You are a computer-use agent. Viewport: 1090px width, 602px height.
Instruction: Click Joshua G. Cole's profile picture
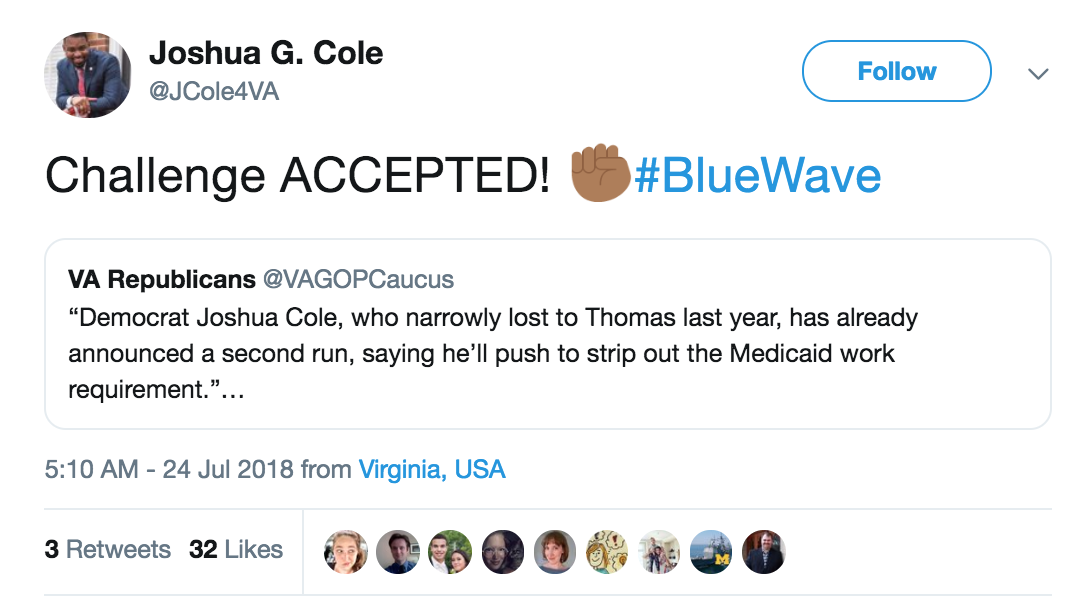[x=87, y=76]
